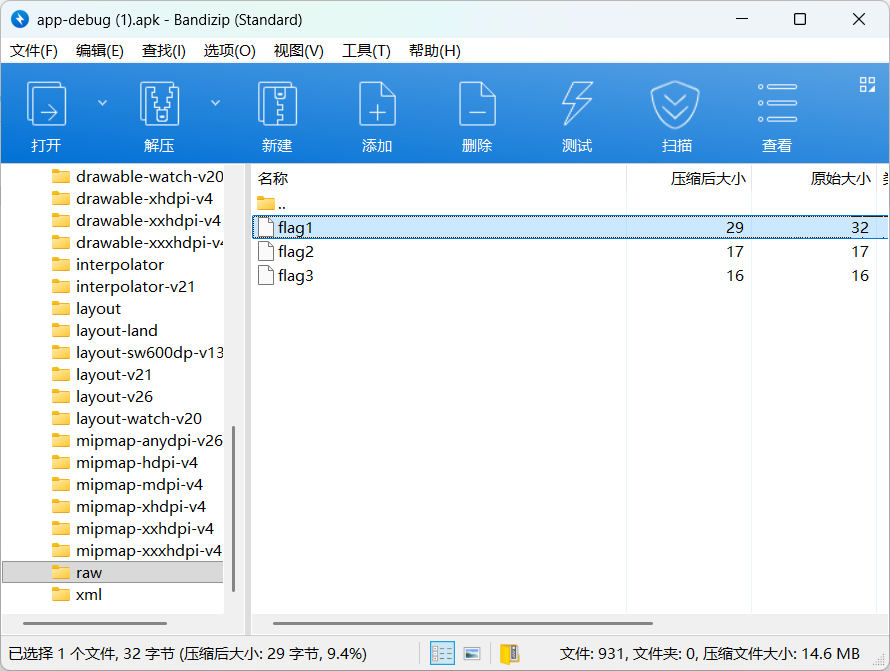Select the xml folder in tree
Viewport: 890px width, 671px height.
coord(77,594)
